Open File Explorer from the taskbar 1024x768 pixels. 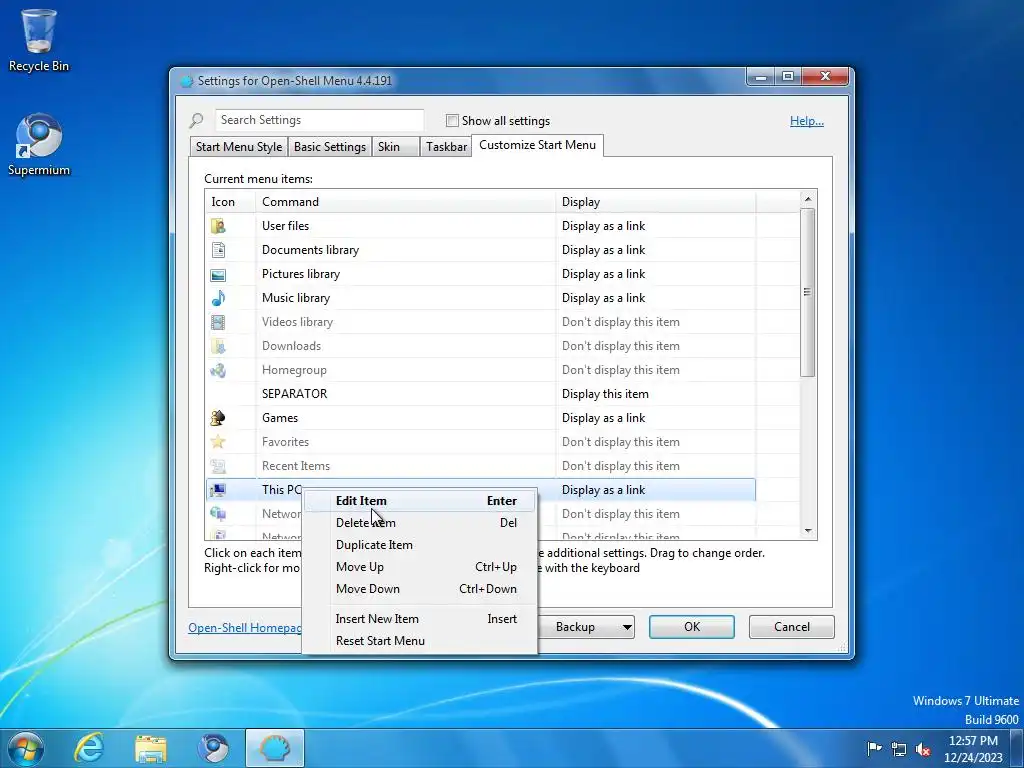(x=151, y=748)
